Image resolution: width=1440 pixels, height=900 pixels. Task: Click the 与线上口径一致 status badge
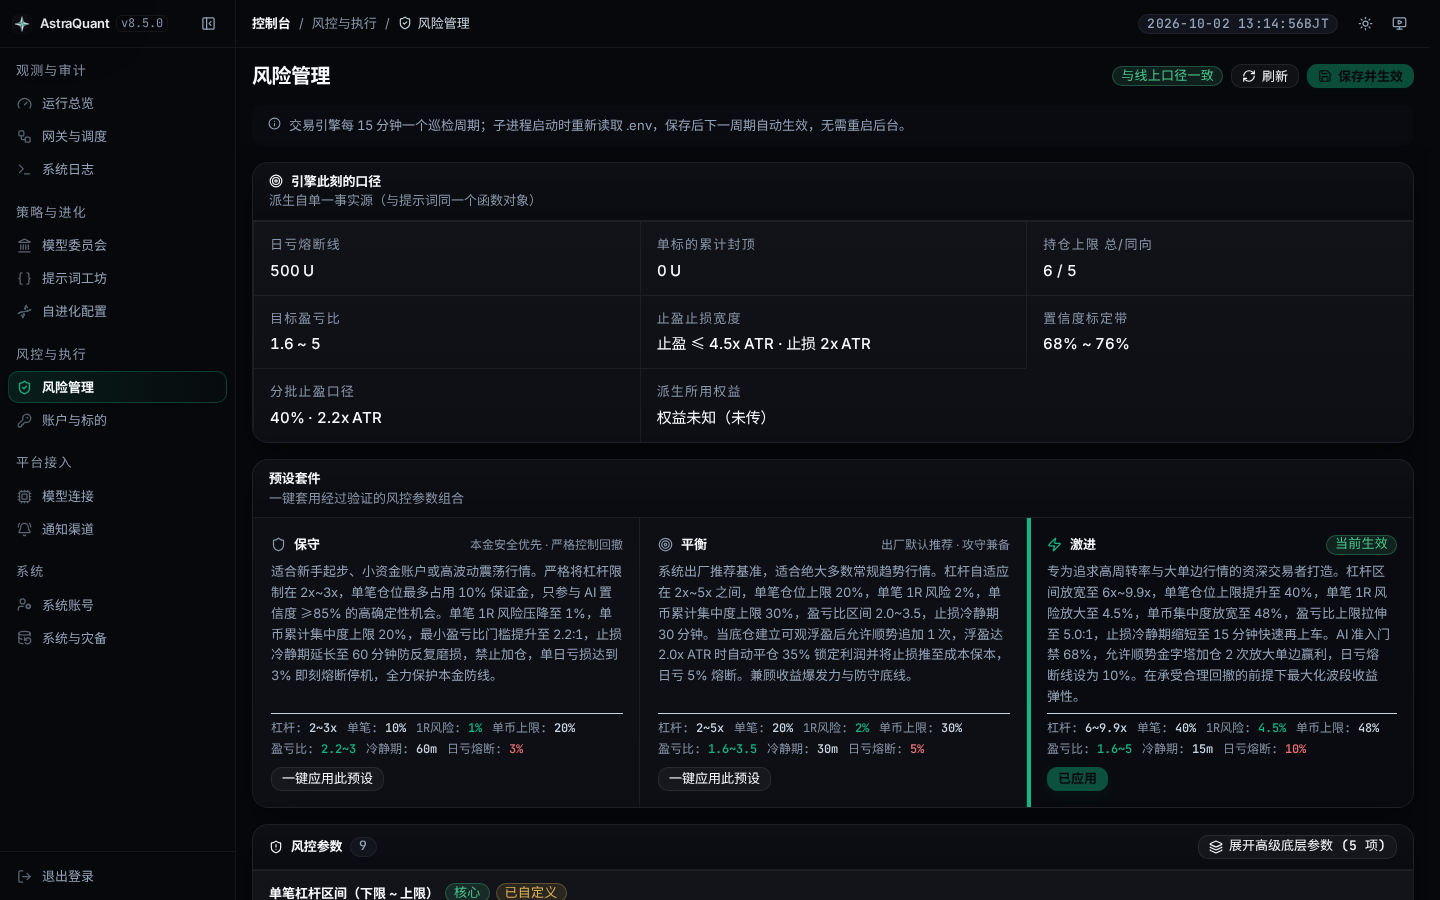click(1167, 76)
